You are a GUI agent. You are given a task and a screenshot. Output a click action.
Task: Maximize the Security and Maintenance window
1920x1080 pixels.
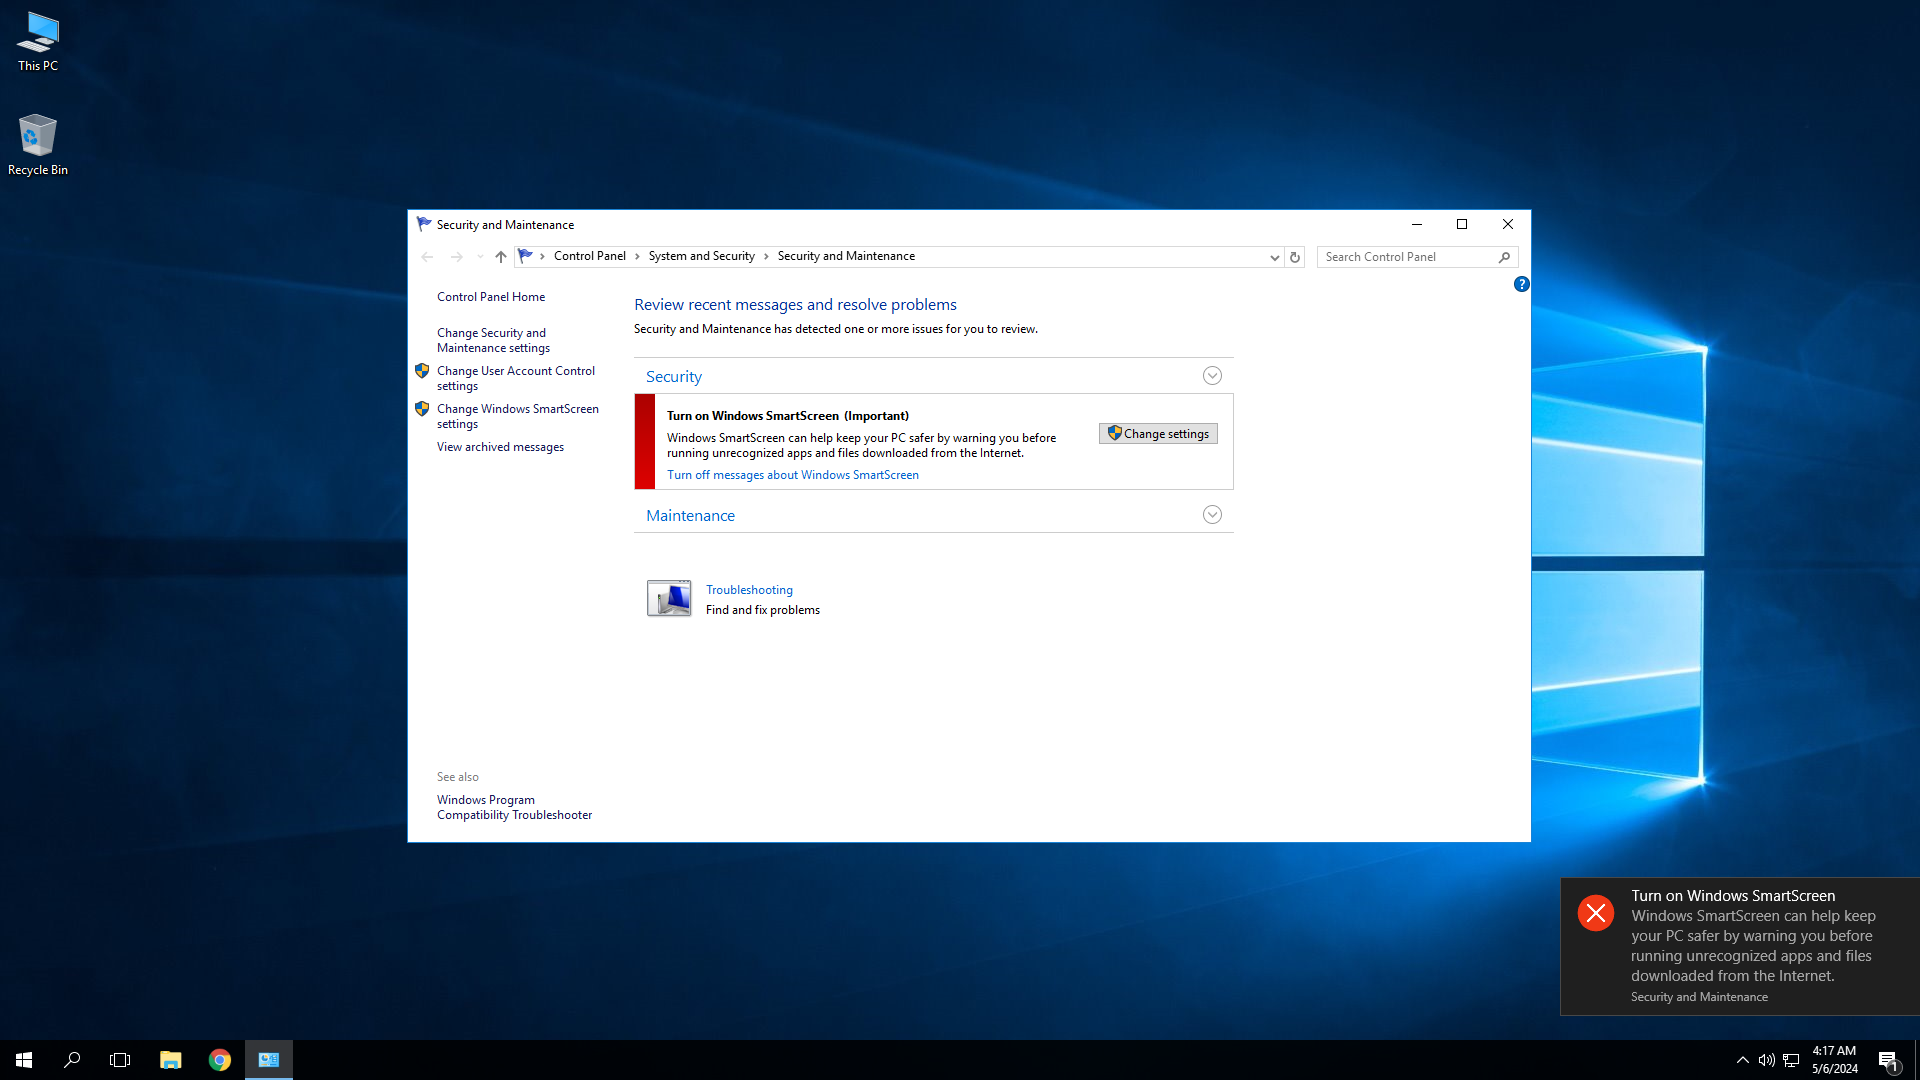[x=1462, y=224]
